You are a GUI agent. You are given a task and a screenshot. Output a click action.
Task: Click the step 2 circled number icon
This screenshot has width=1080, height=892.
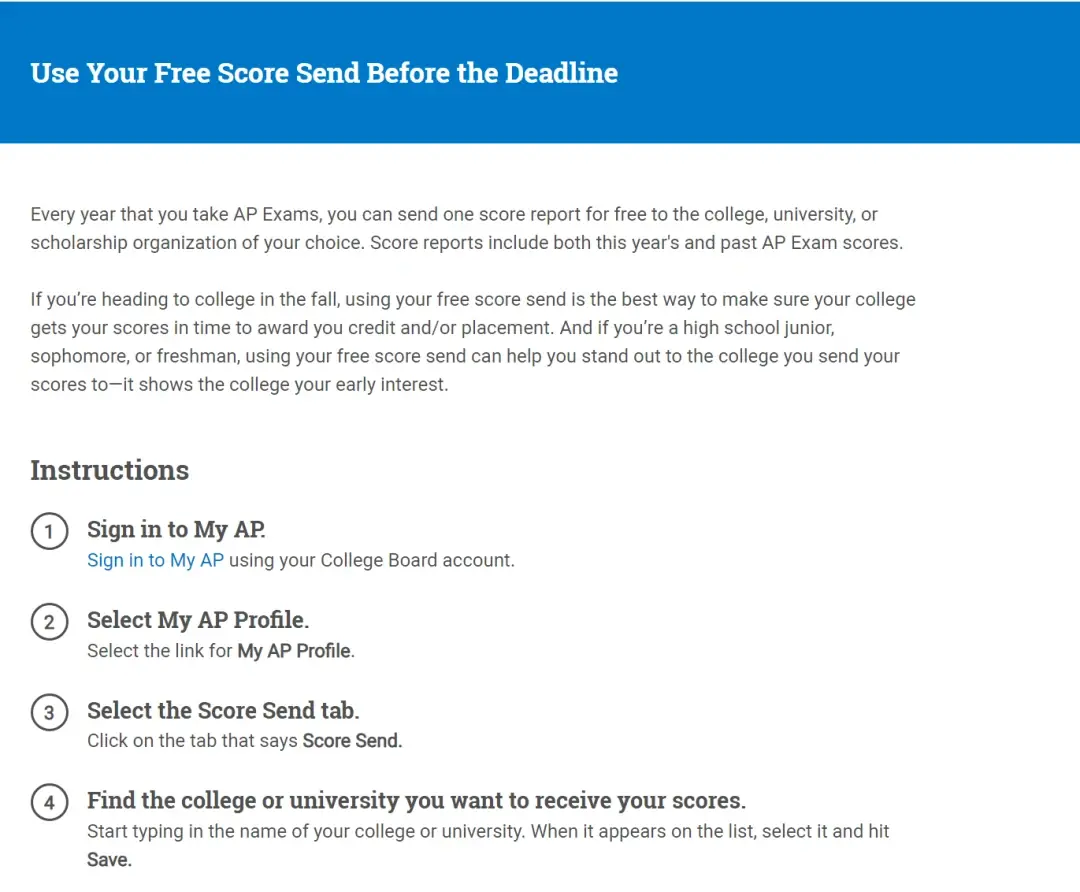tap(49, 622)
